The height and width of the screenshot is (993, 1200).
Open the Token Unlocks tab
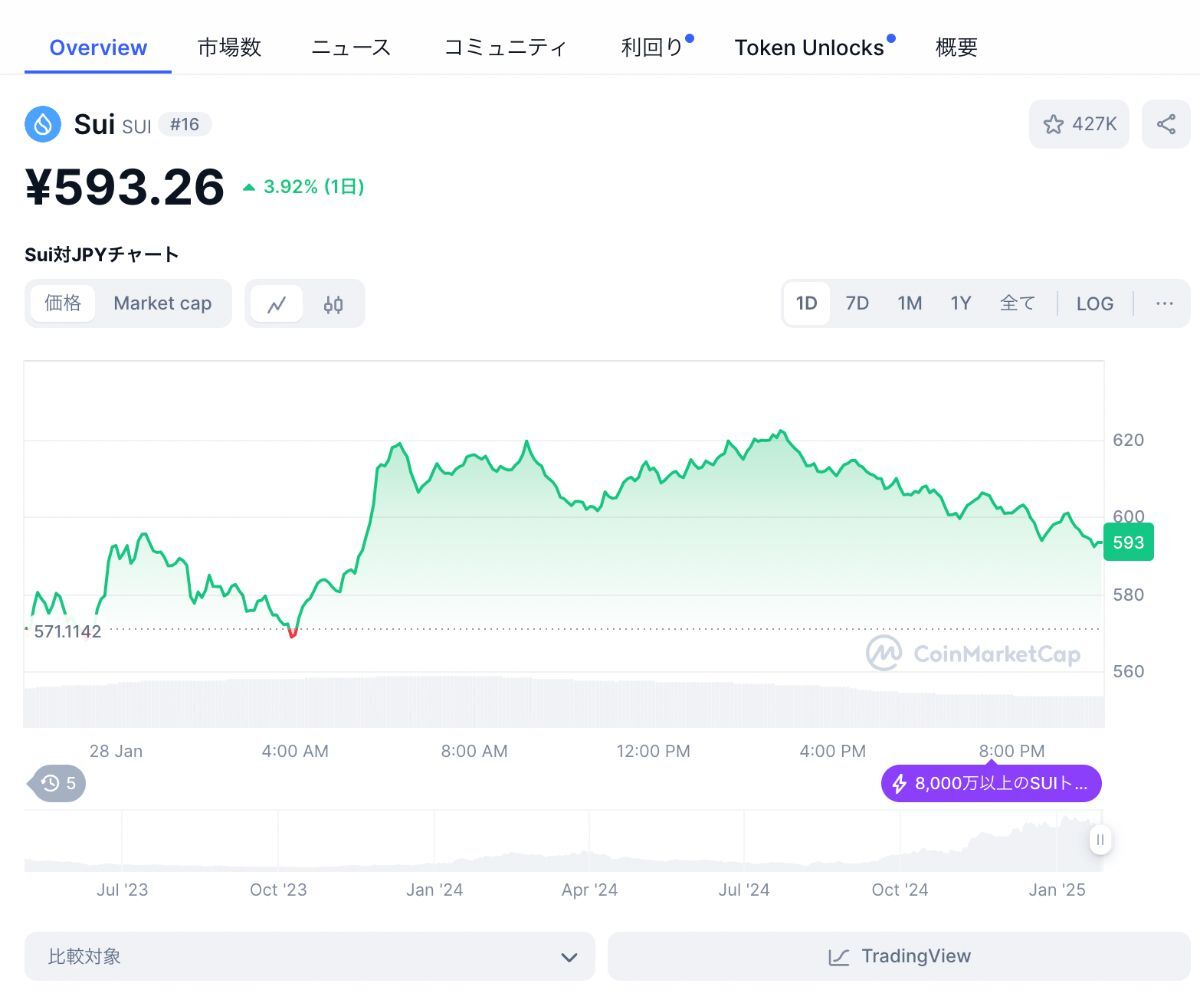coord(810,47)
